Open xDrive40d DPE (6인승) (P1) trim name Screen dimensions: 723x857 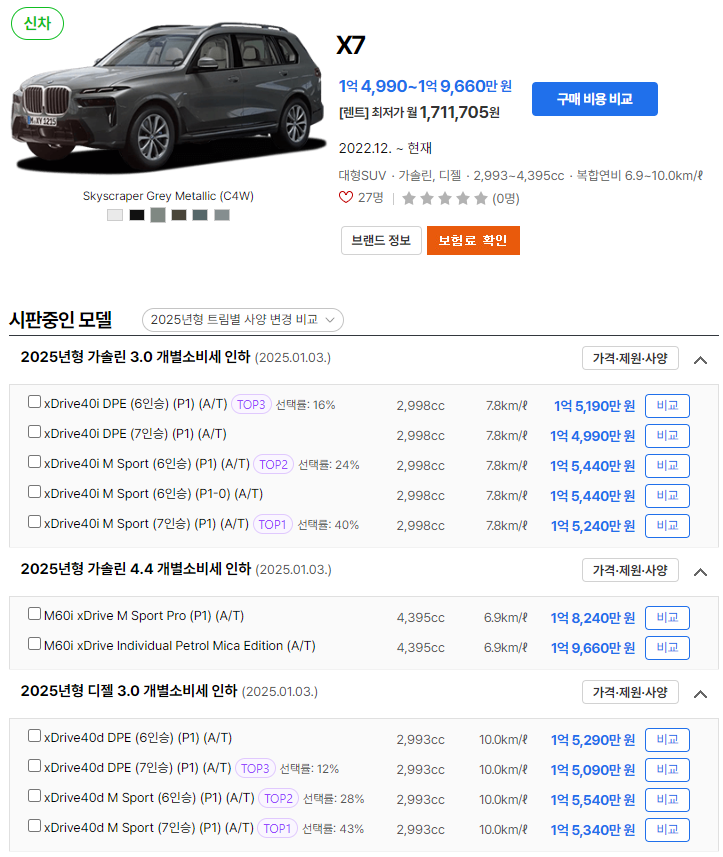point(138,737)
